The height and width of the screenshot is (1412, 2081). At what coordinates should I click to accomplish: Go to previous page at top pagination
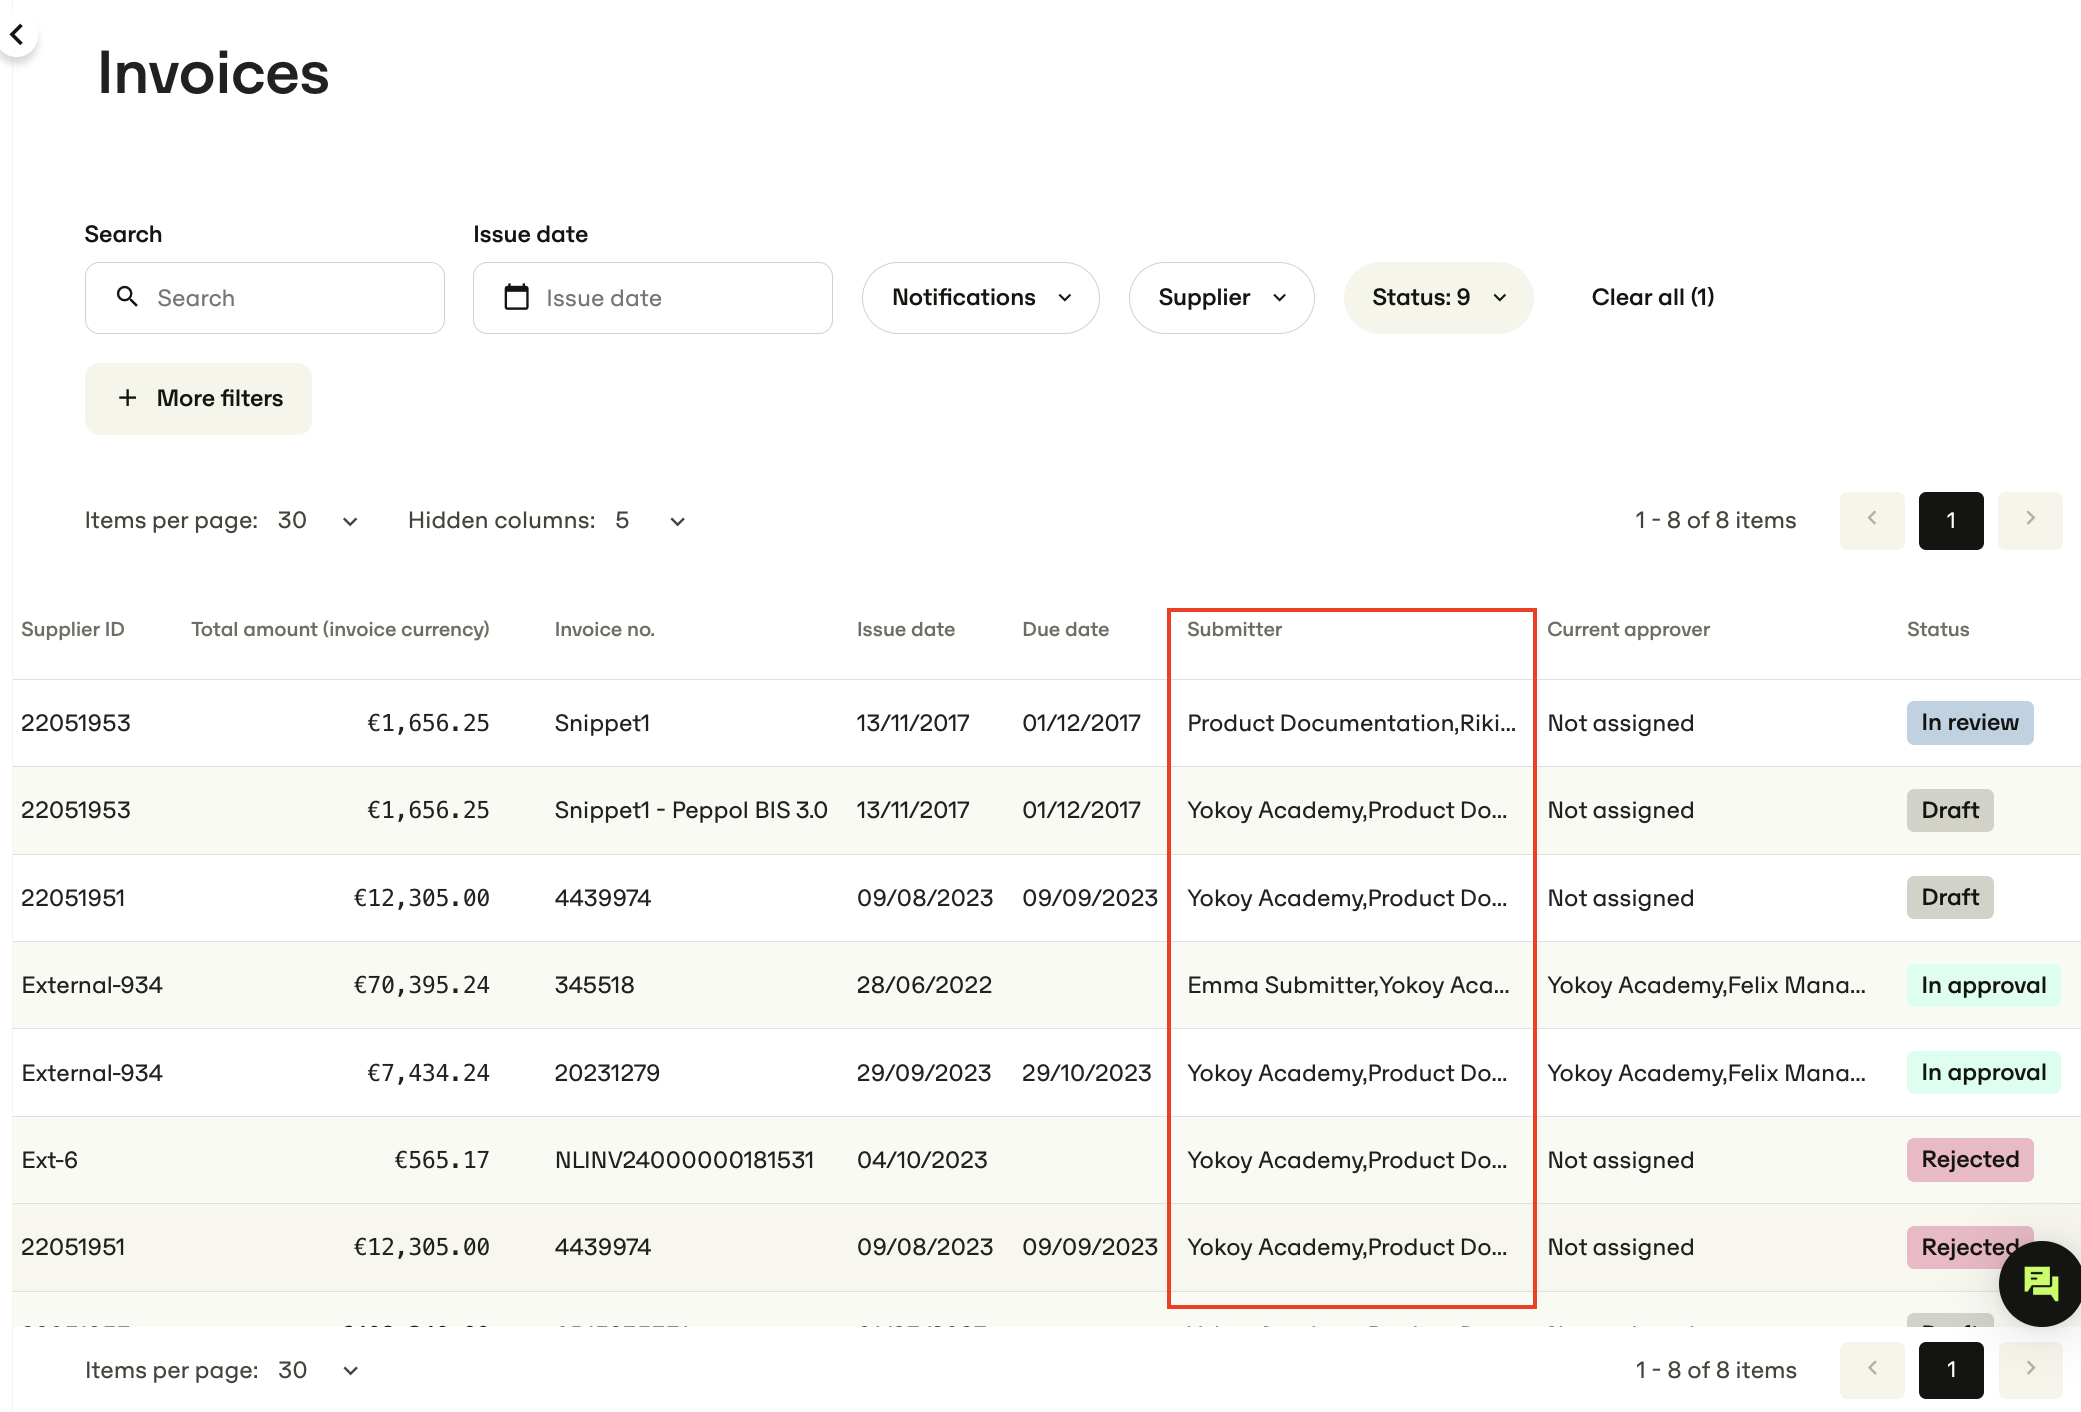1871,520
